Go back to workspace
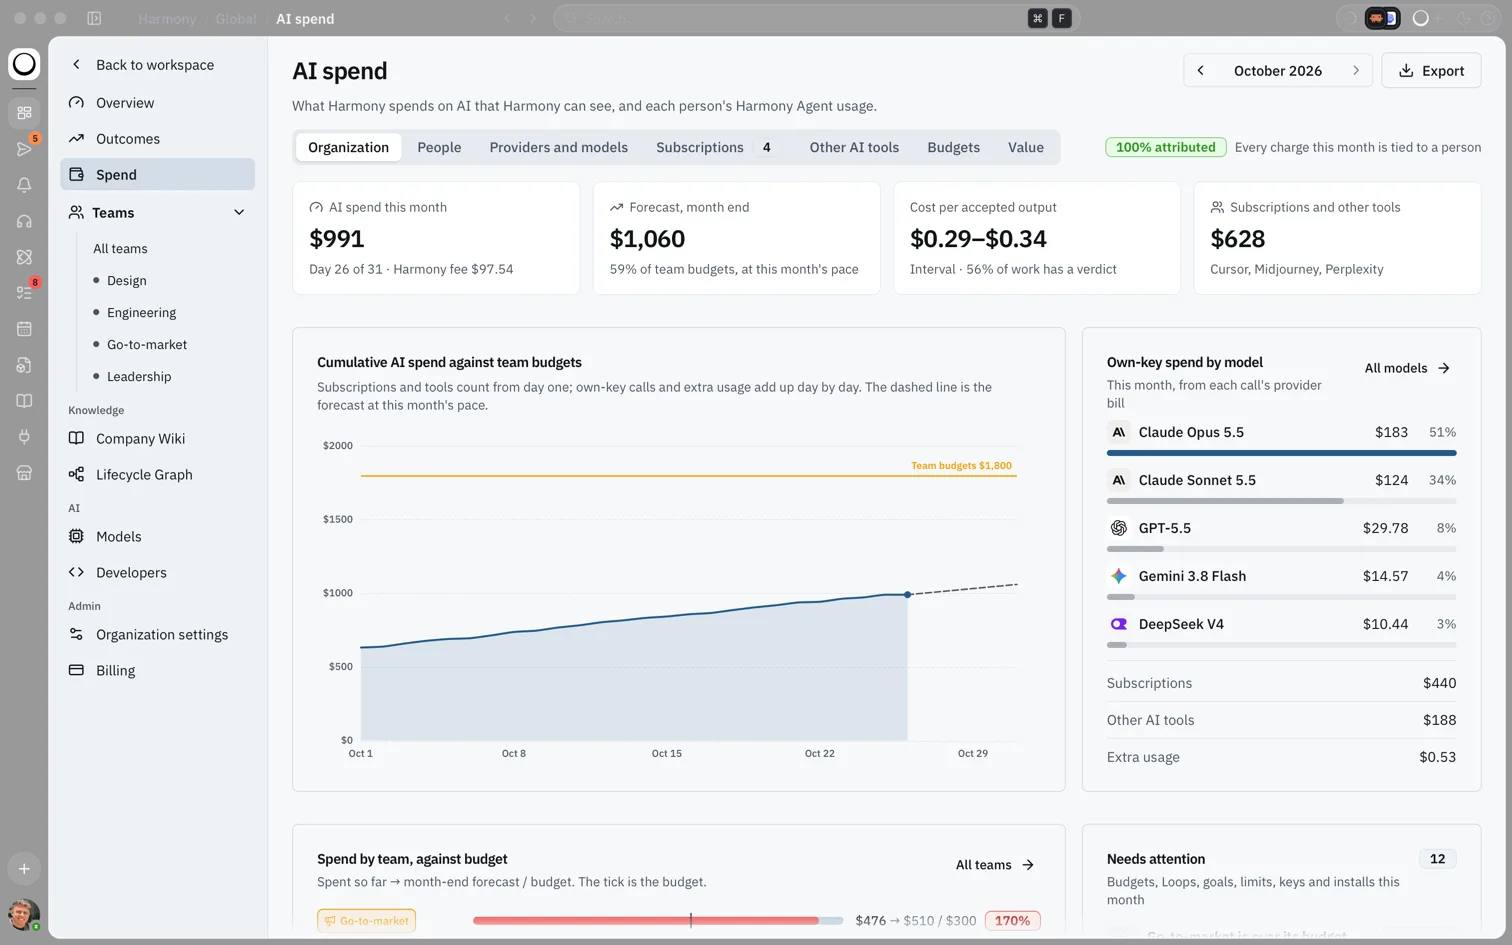Viewport: 1512px width, 945px height. (x=157, y=65)
